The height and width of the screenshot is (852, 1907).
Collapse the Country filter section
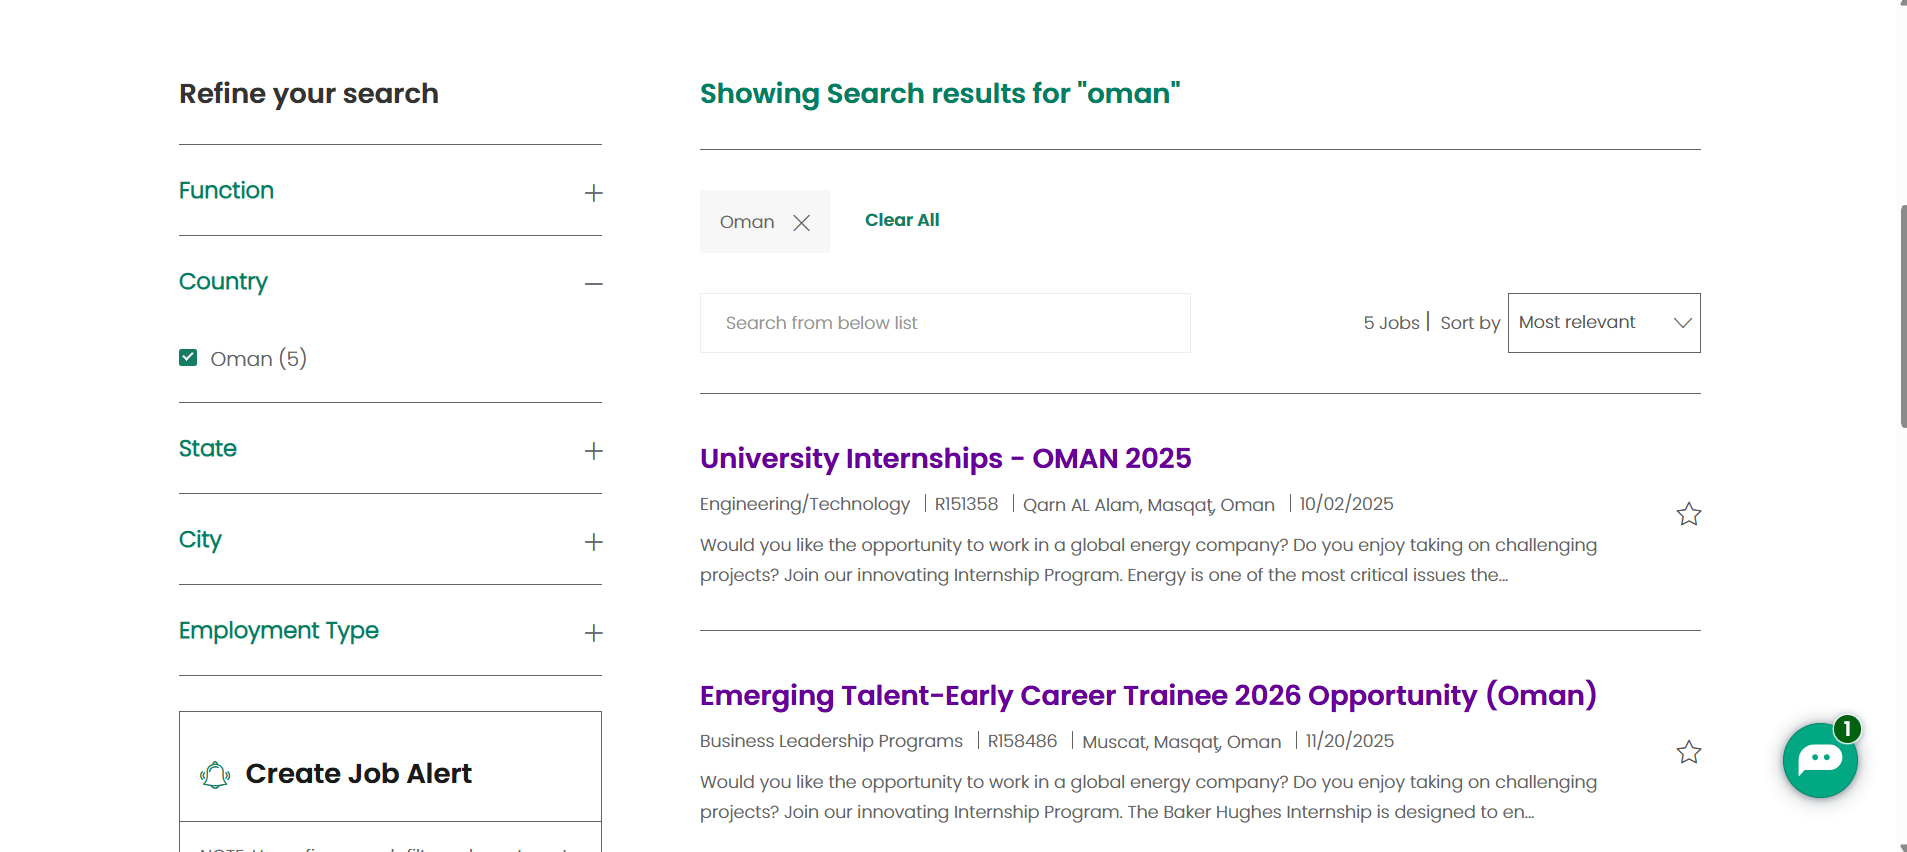click(593, 284)
